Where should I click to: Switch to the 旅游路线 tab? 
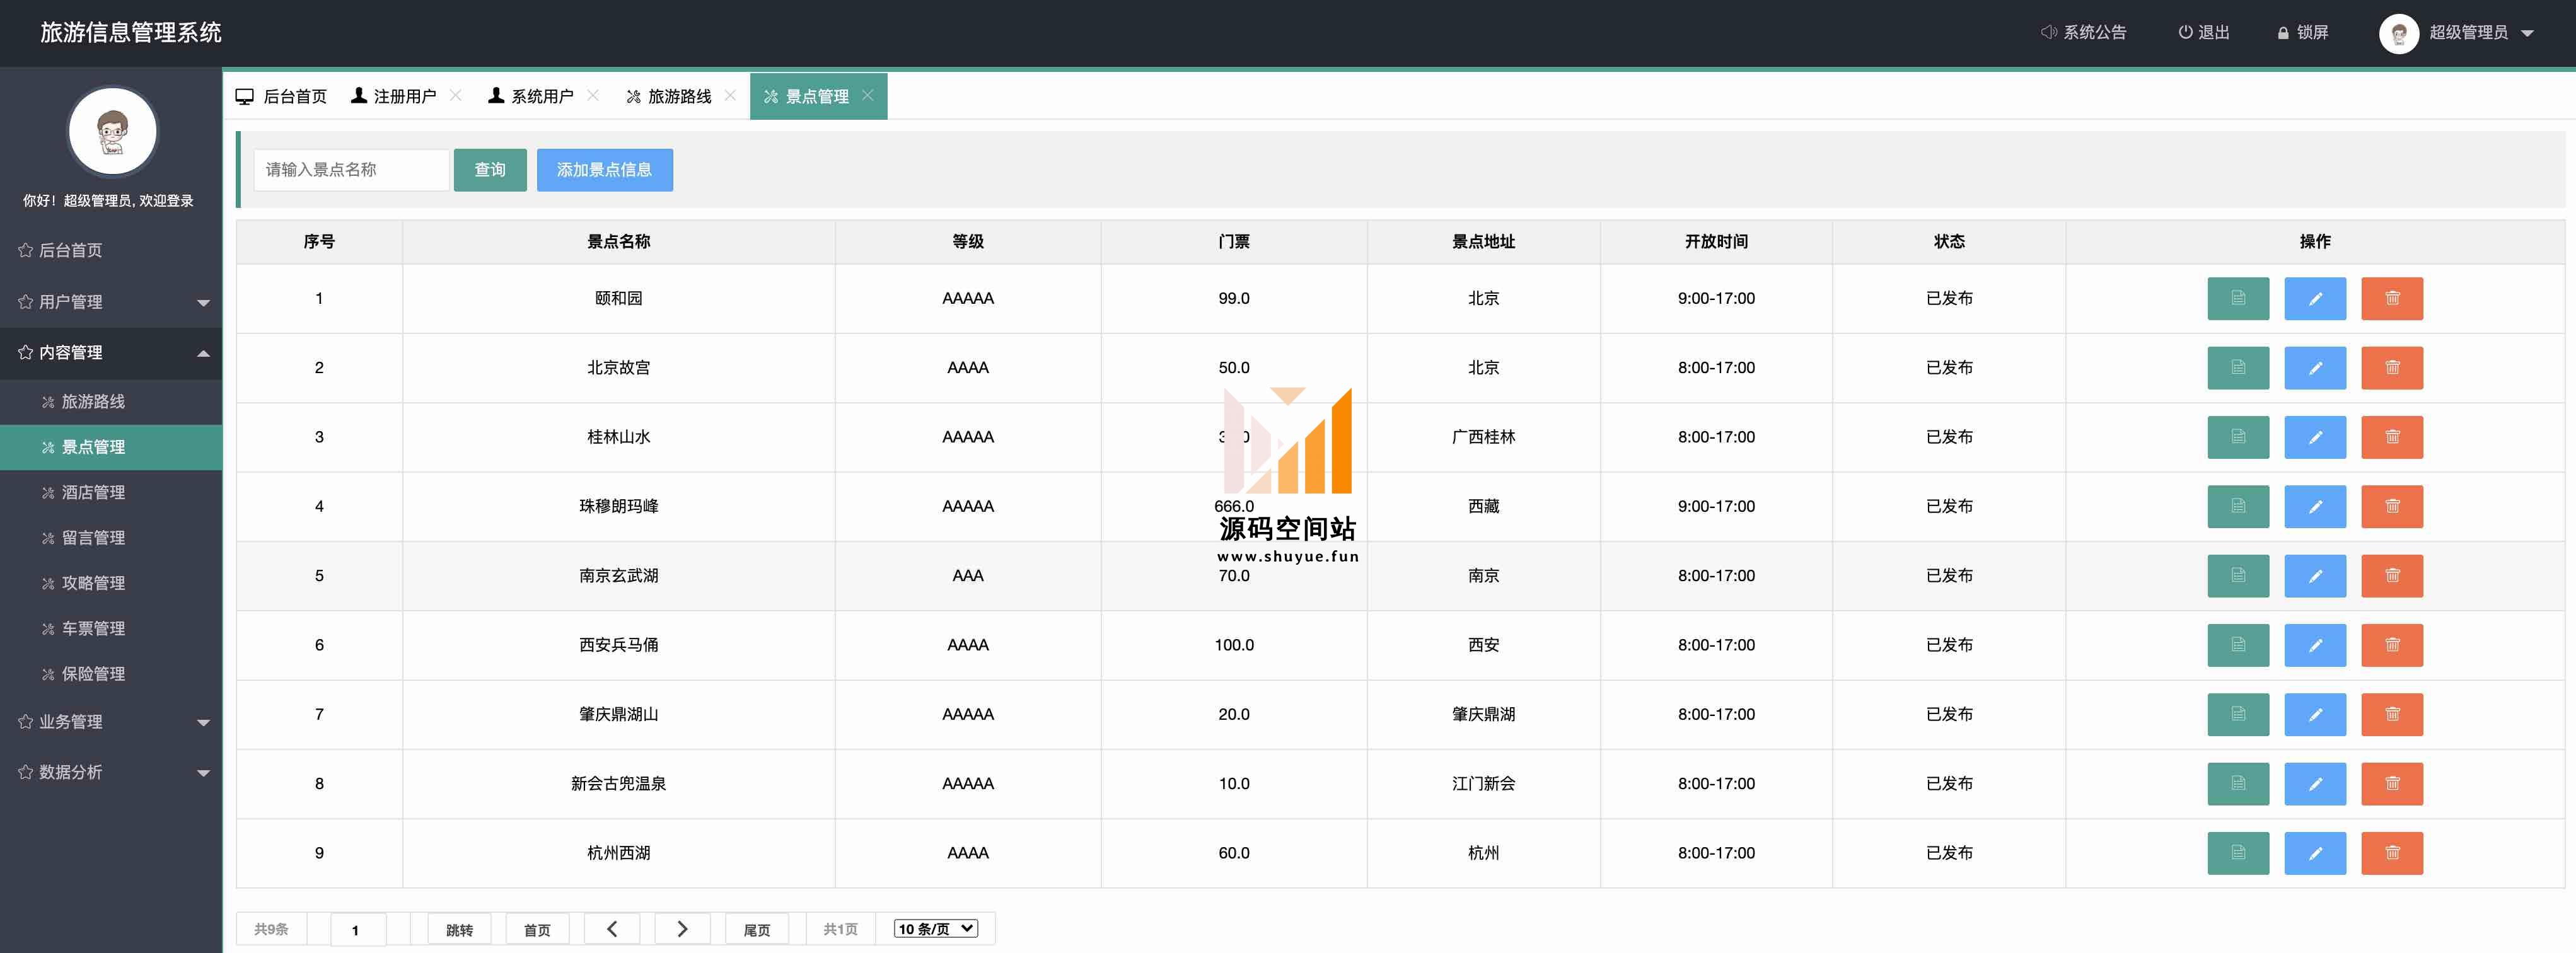(x=669, y=96)
